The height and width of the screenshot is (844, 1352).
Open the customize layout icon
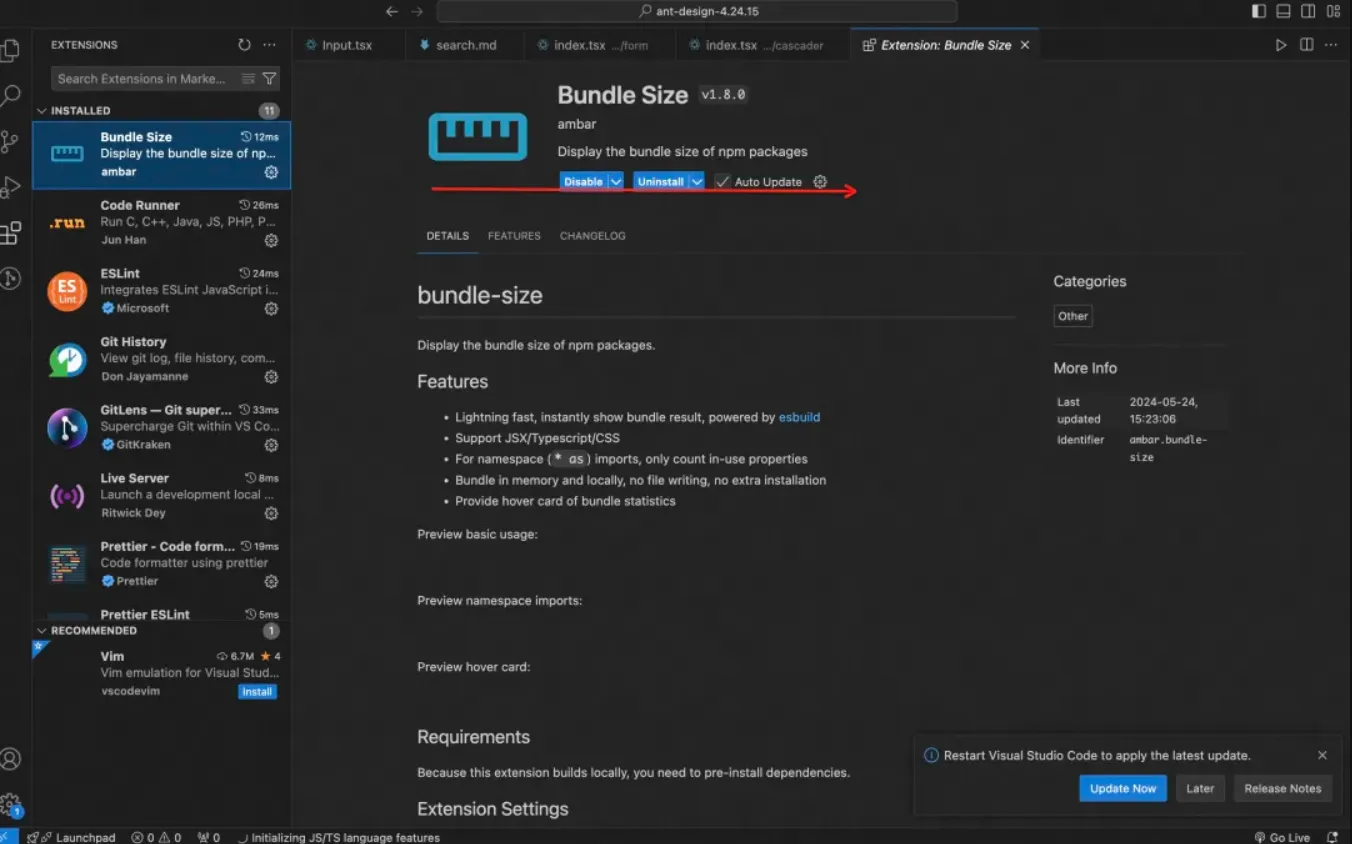click(x=1334, y=11)
